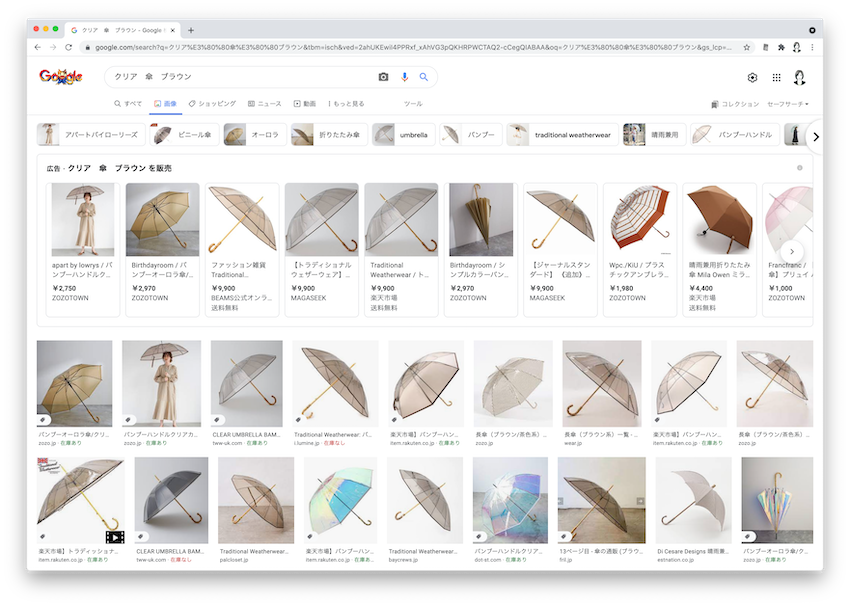
Task: Reload the page in Chrome
Action: [69, 47]
